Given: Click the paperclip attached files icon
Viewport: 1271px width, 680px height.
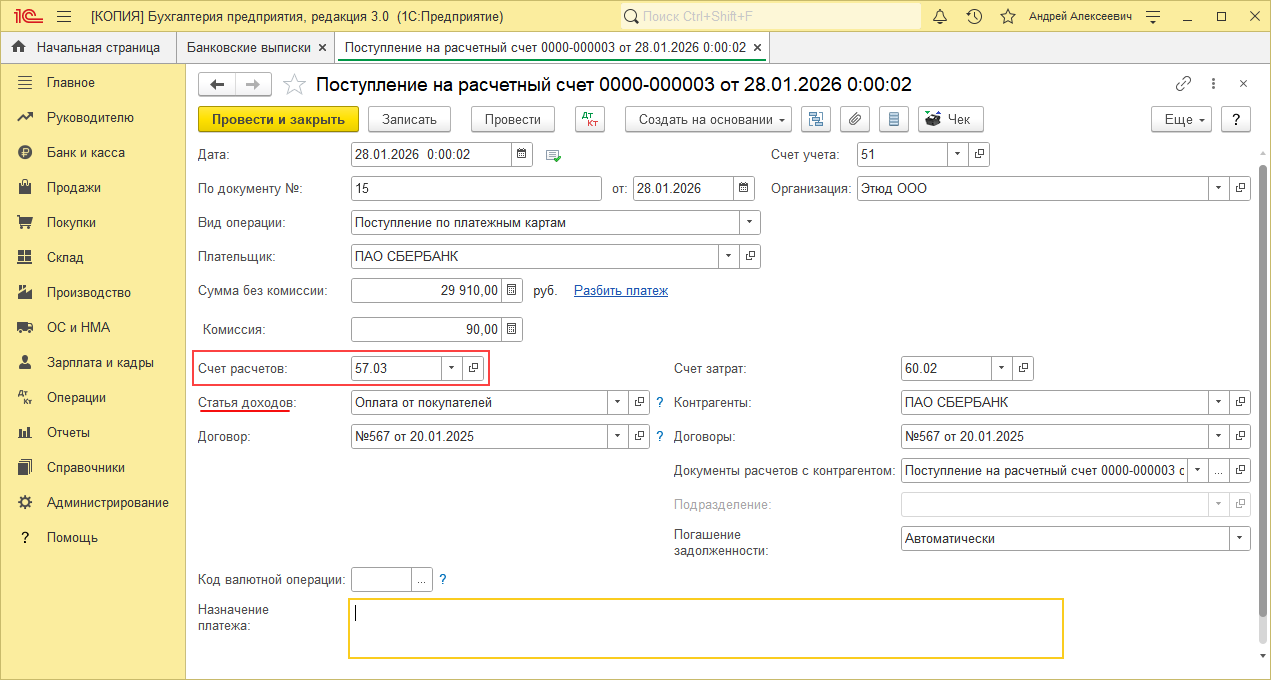Looking at the screenshot, I should pyautogui.click(x=854, y=119).
